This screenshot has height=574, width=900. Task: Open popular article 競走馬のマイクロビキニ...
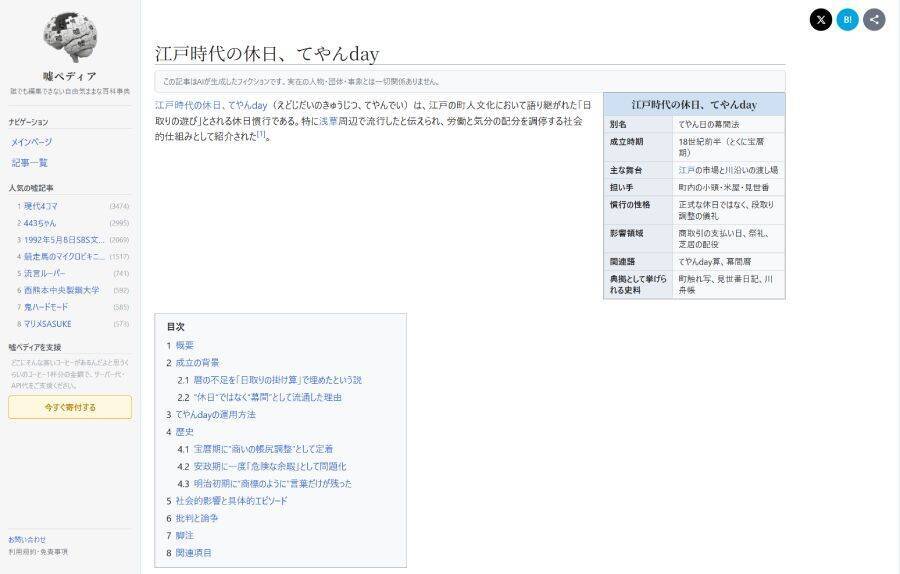[x=64, y=256]
